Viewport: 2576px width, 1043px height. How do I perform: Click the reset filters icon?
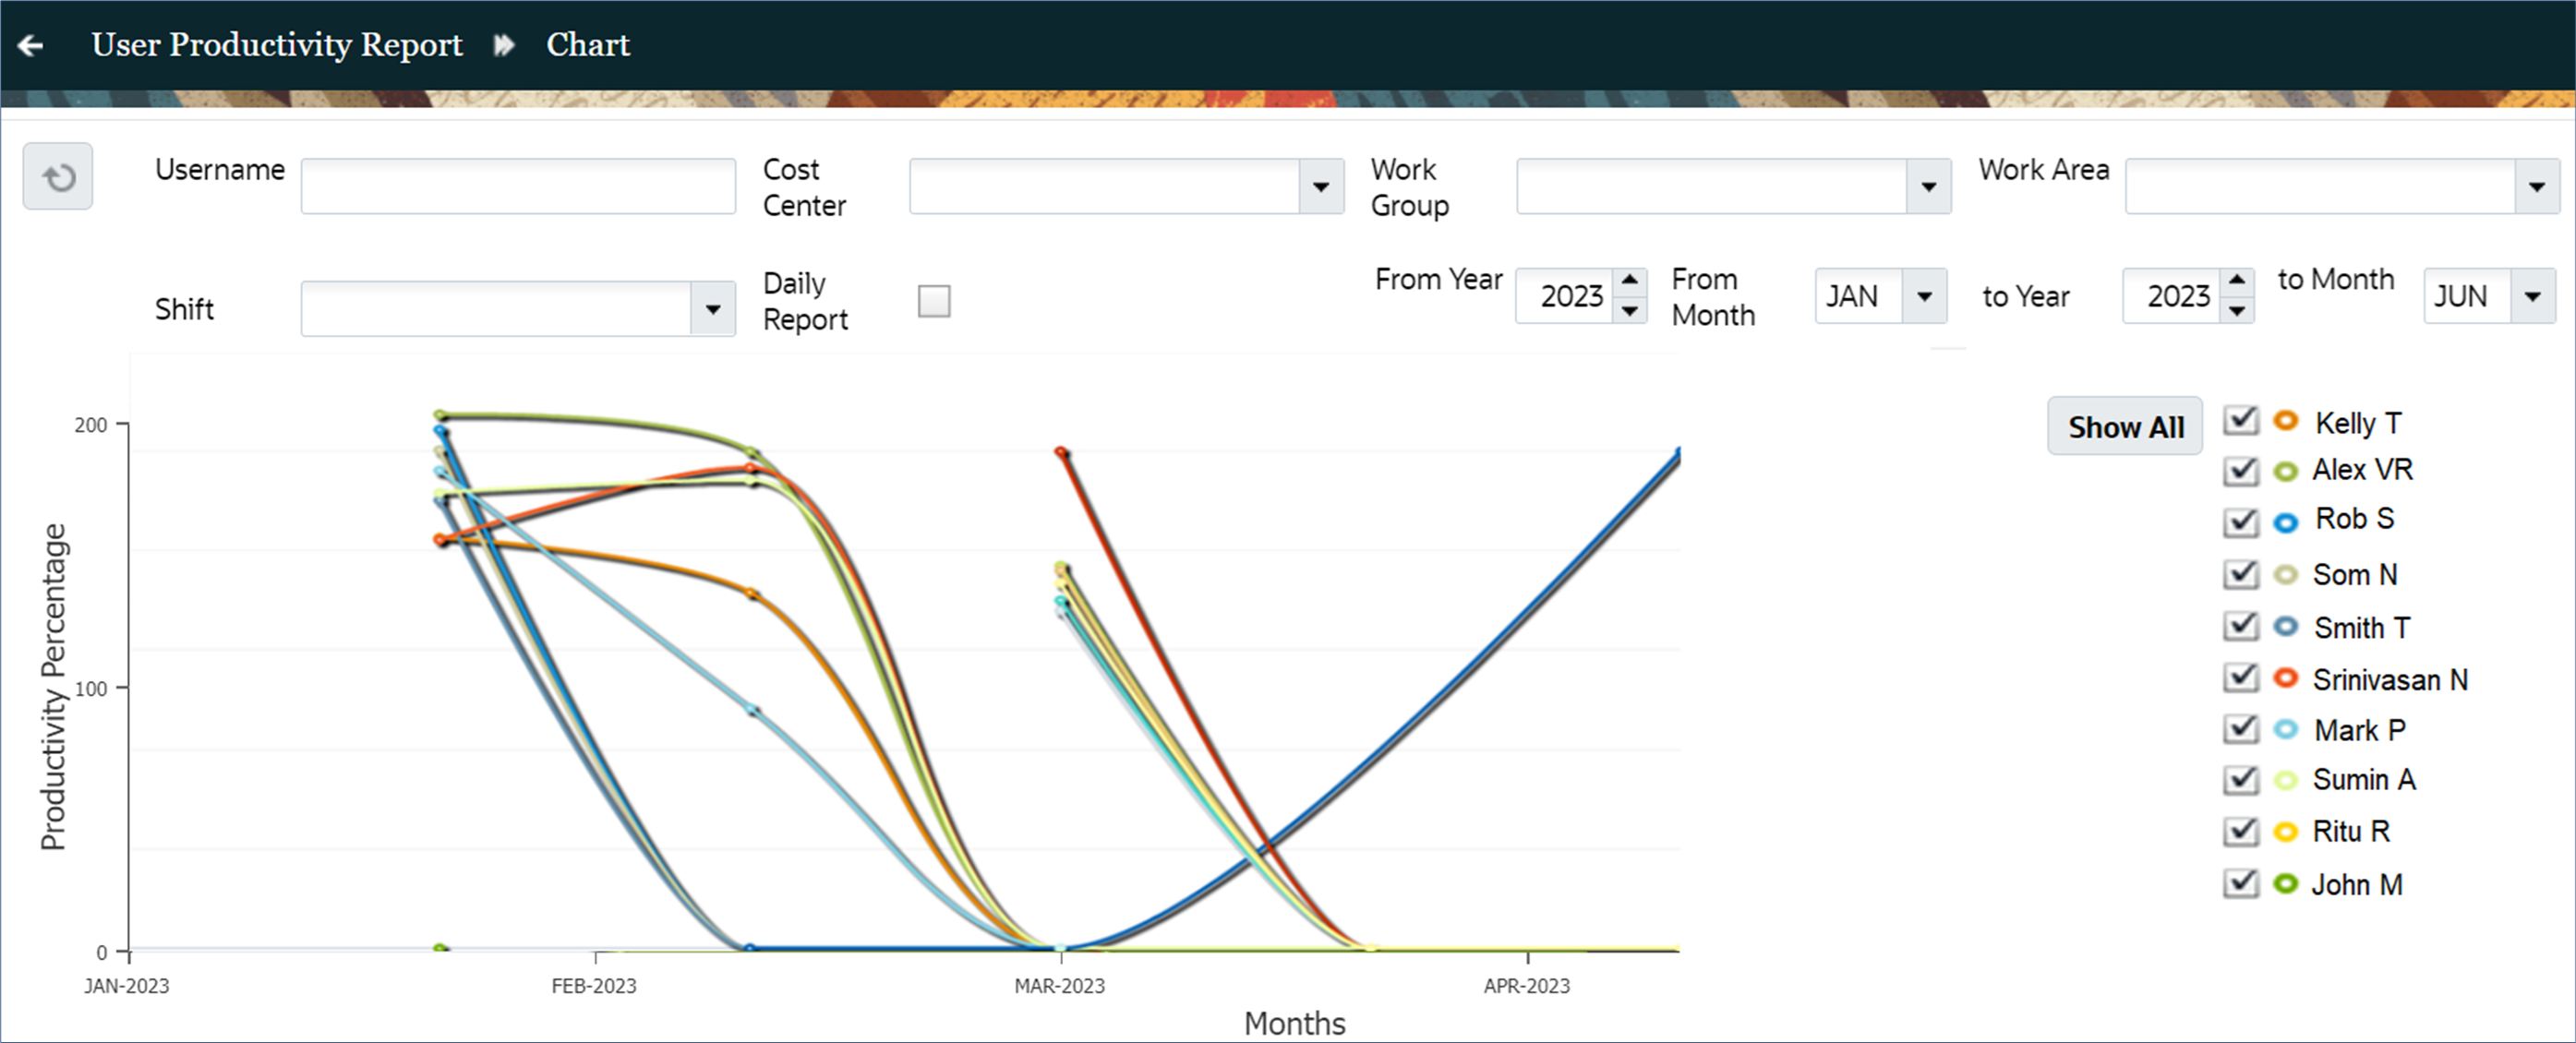pos(57,177)
